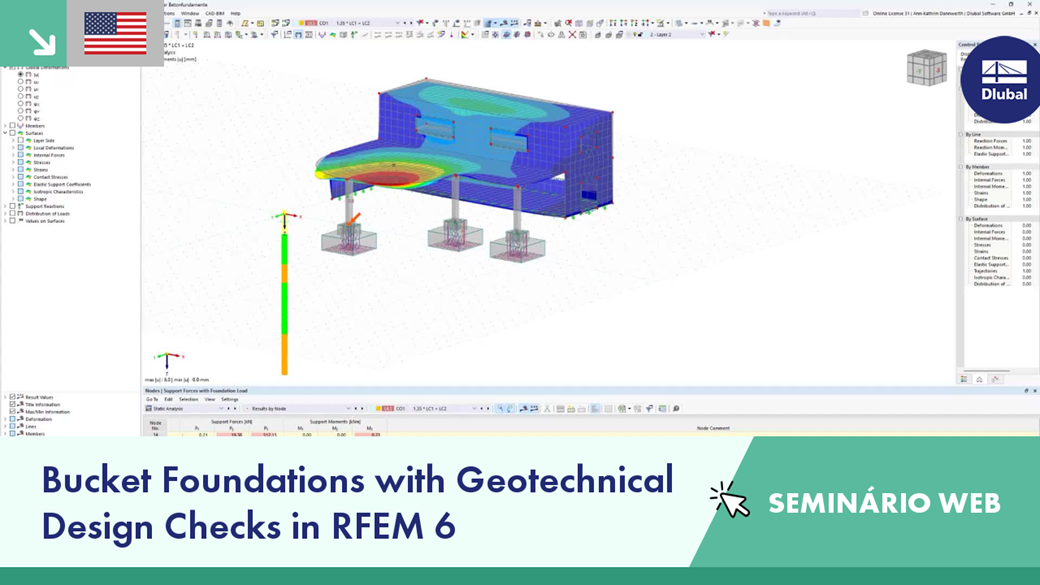Screen dimensions: 1040x585
Task: Click the Trajectories factor value 1.00
Action: tap(1027, 271)
